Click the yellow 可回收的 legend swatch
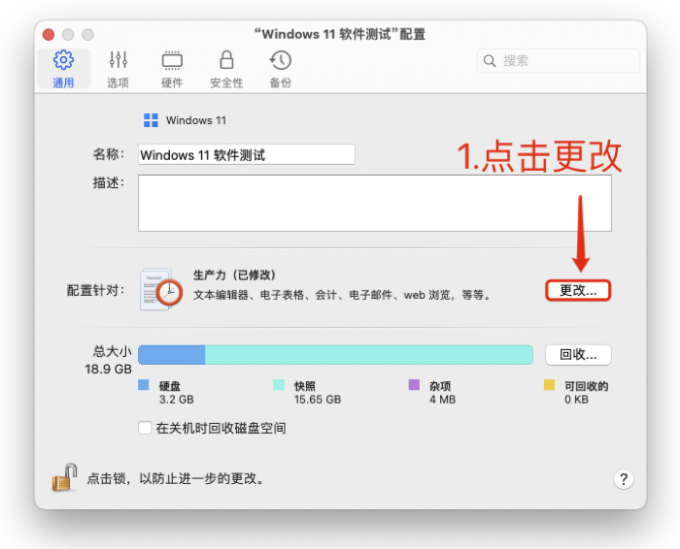680x549 pixels. (x=549, y=385)
